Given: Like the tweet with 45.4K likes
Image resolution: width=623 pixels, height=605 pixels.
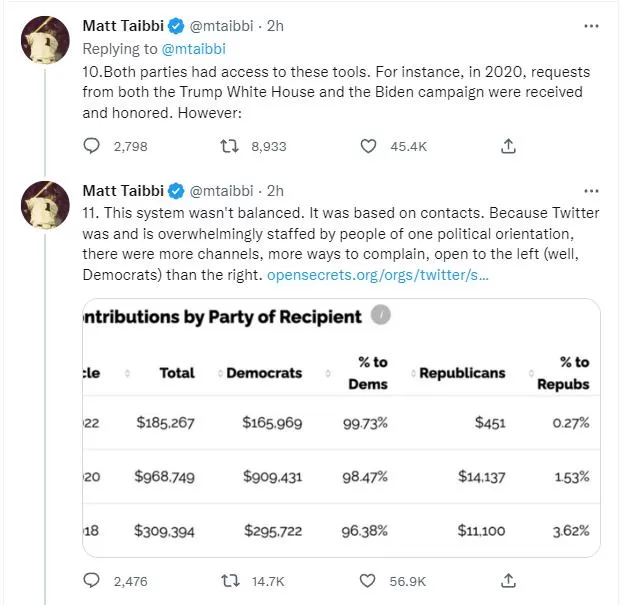Looking at the screenshot, I should coord(368,146).
